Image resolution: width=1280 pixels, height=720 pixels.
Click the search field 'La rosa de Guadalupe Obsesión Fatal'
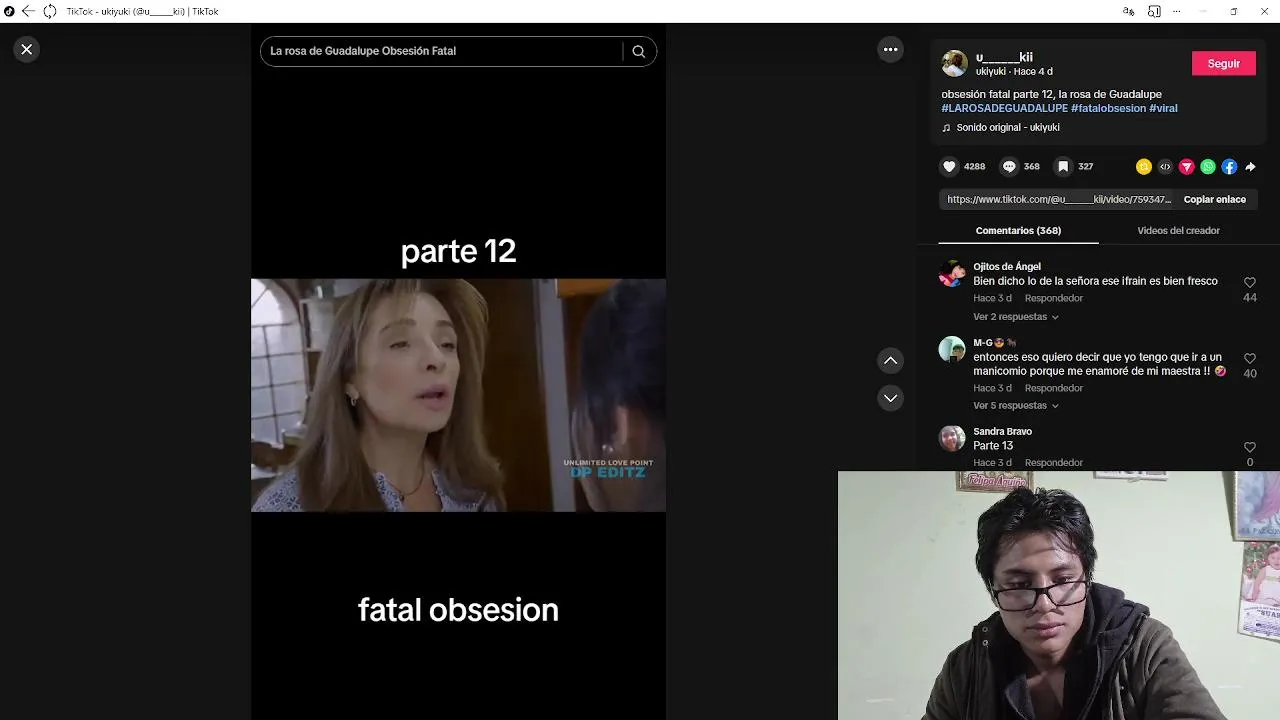click(440, 51)
